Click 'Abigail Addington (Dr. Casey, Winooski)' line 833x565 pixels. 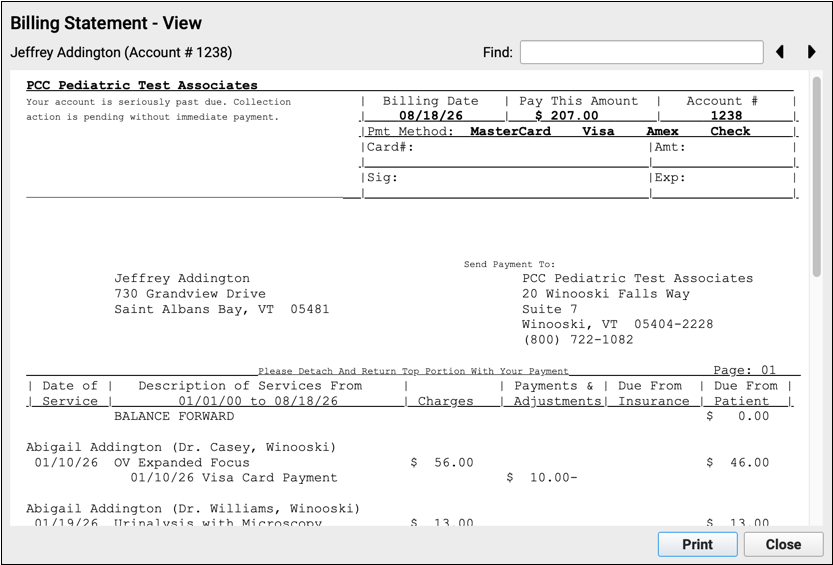pyautogui.click(x=181, y=447)
